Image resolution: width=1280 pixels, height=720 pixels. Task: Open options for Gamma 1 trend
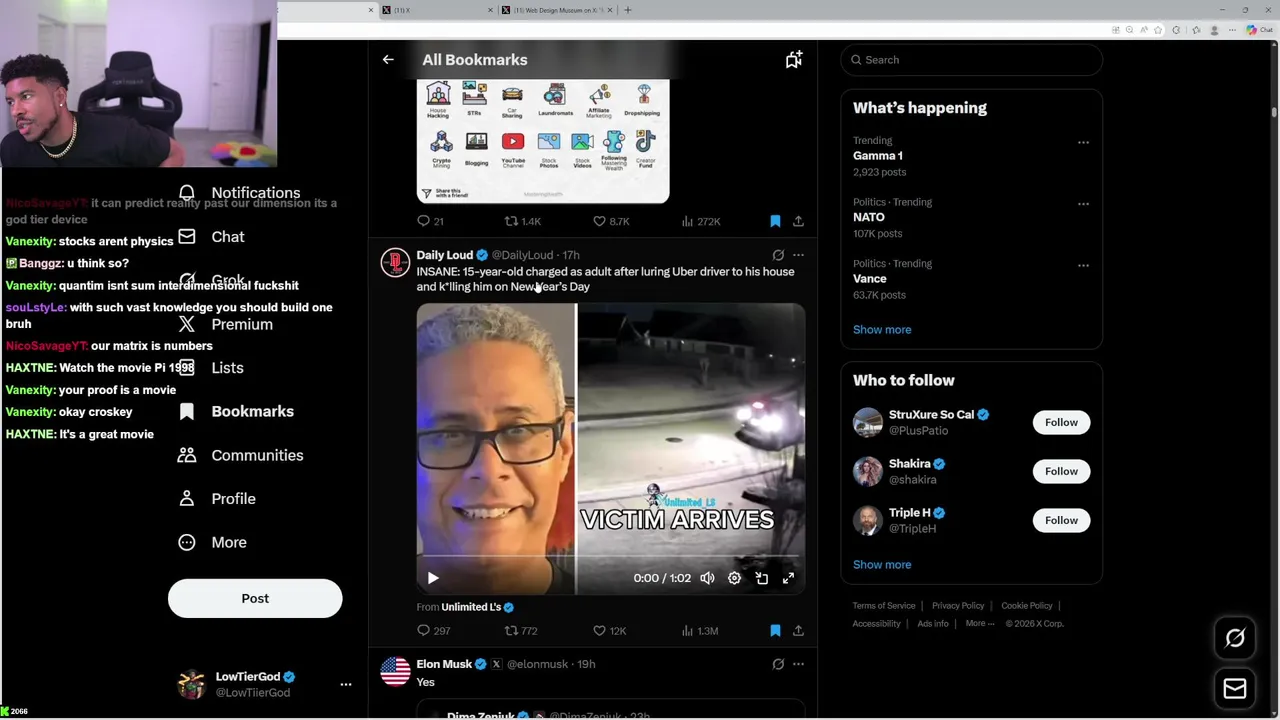pyautogui.click(x=1083, y=142)
